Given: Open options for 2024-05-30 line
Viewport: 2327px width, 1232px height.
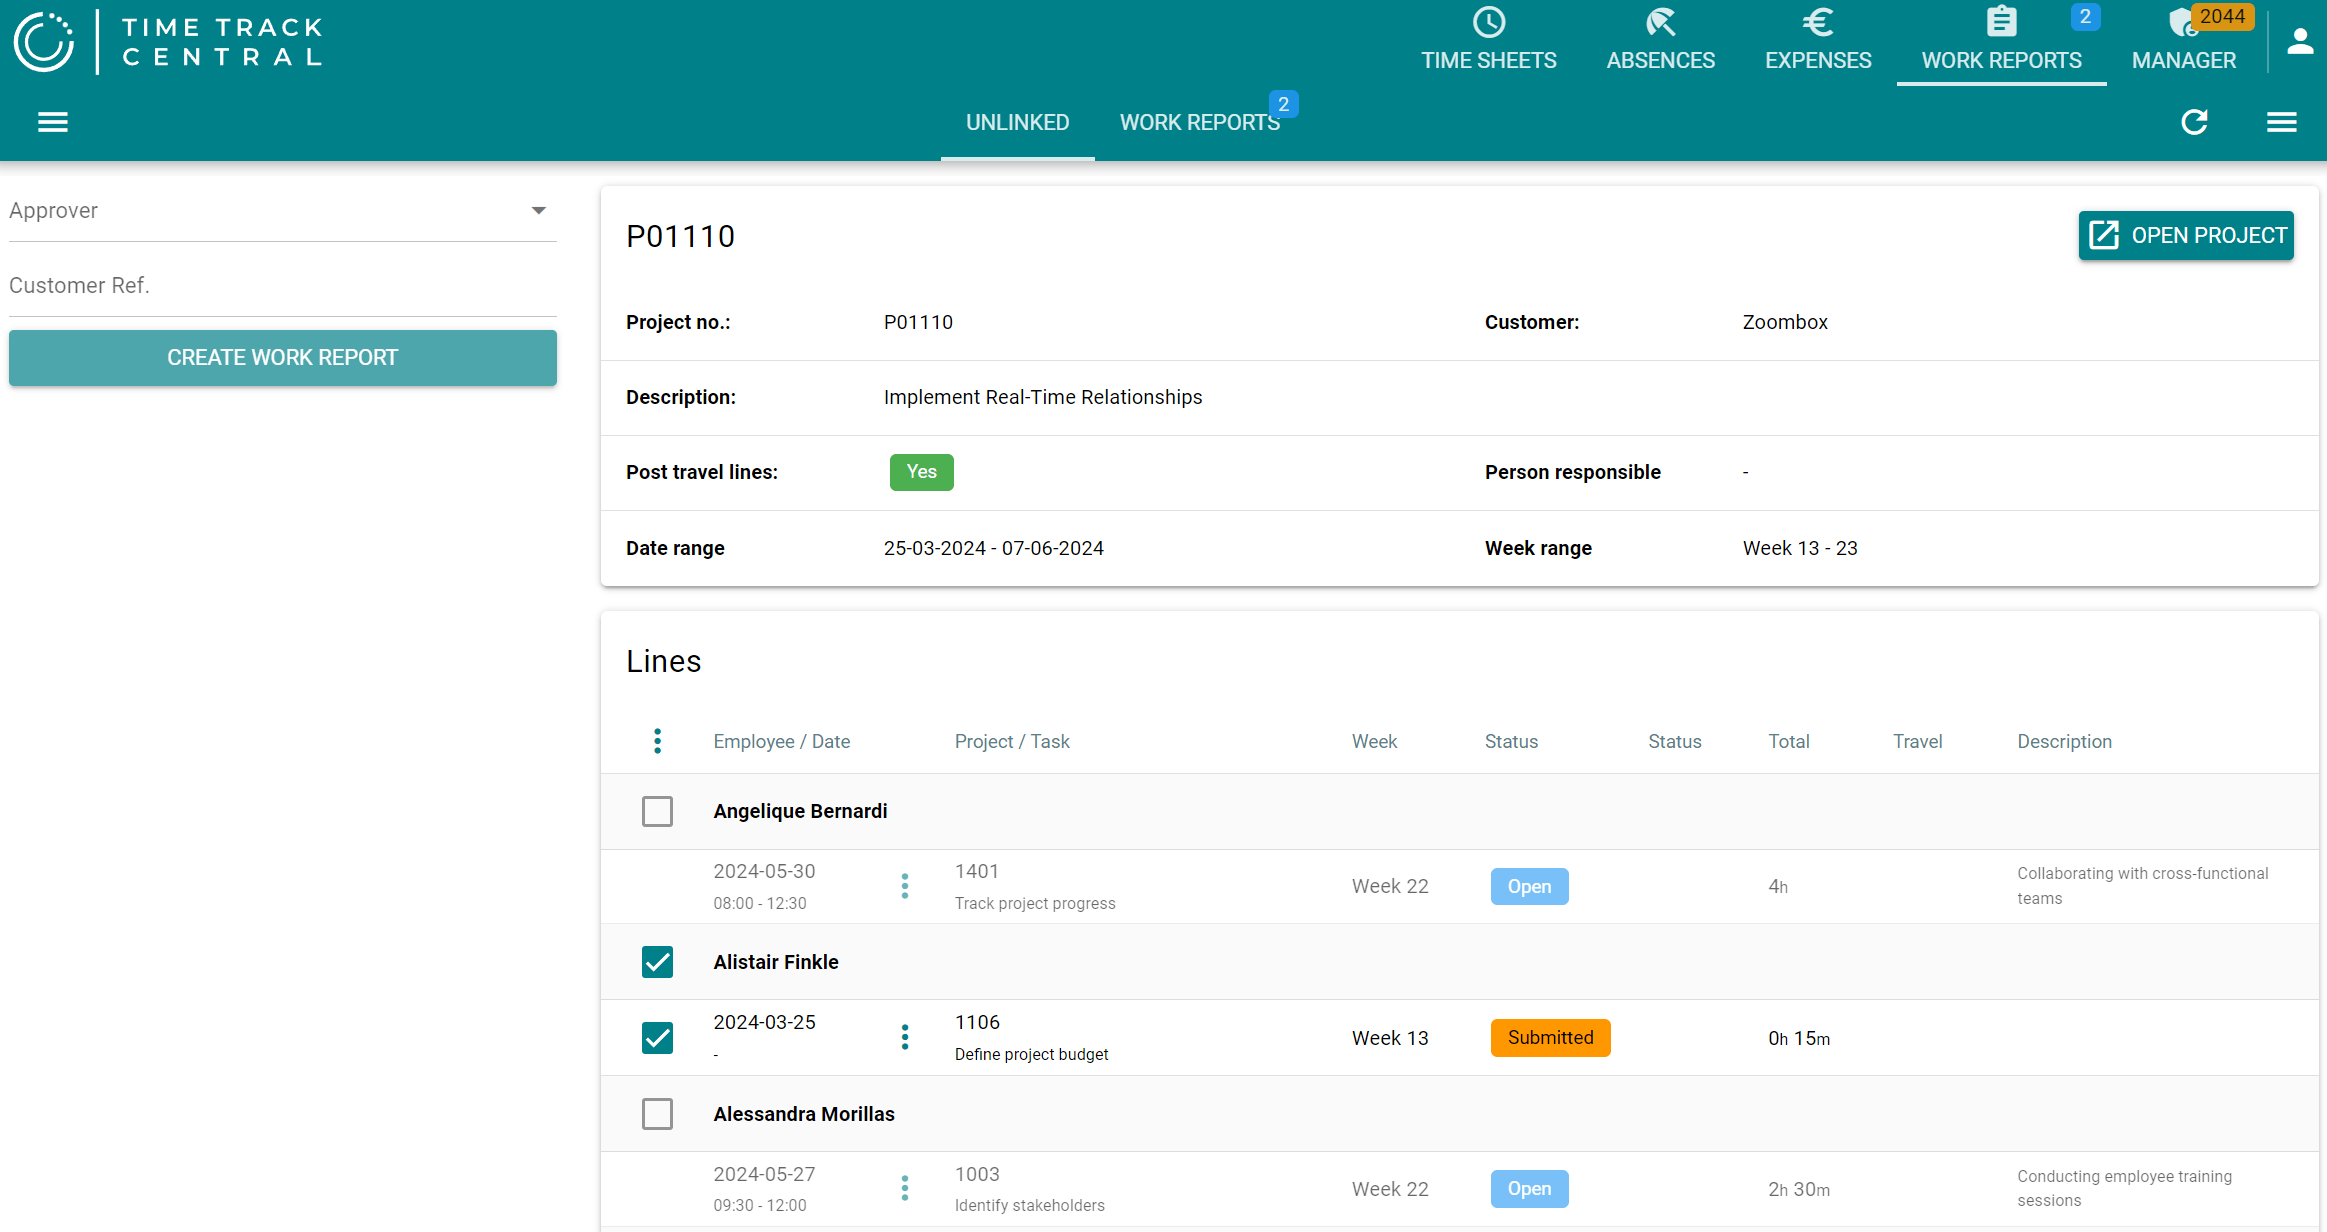Looking at the screenshot, I should [x=904, y=886].
